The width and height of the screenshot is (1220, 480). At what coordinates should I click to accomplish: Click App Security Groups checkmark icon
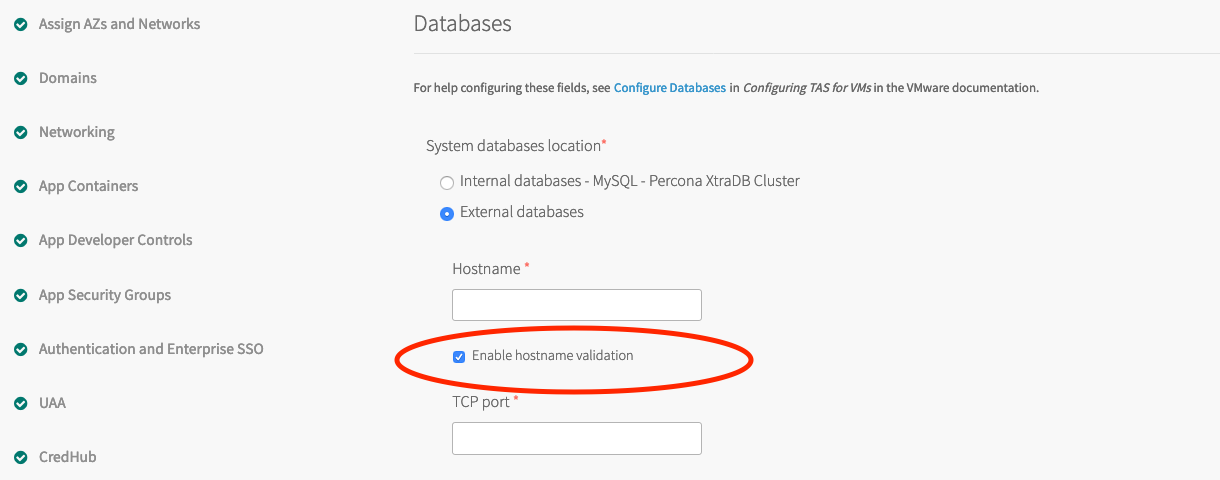pos(20,295)
